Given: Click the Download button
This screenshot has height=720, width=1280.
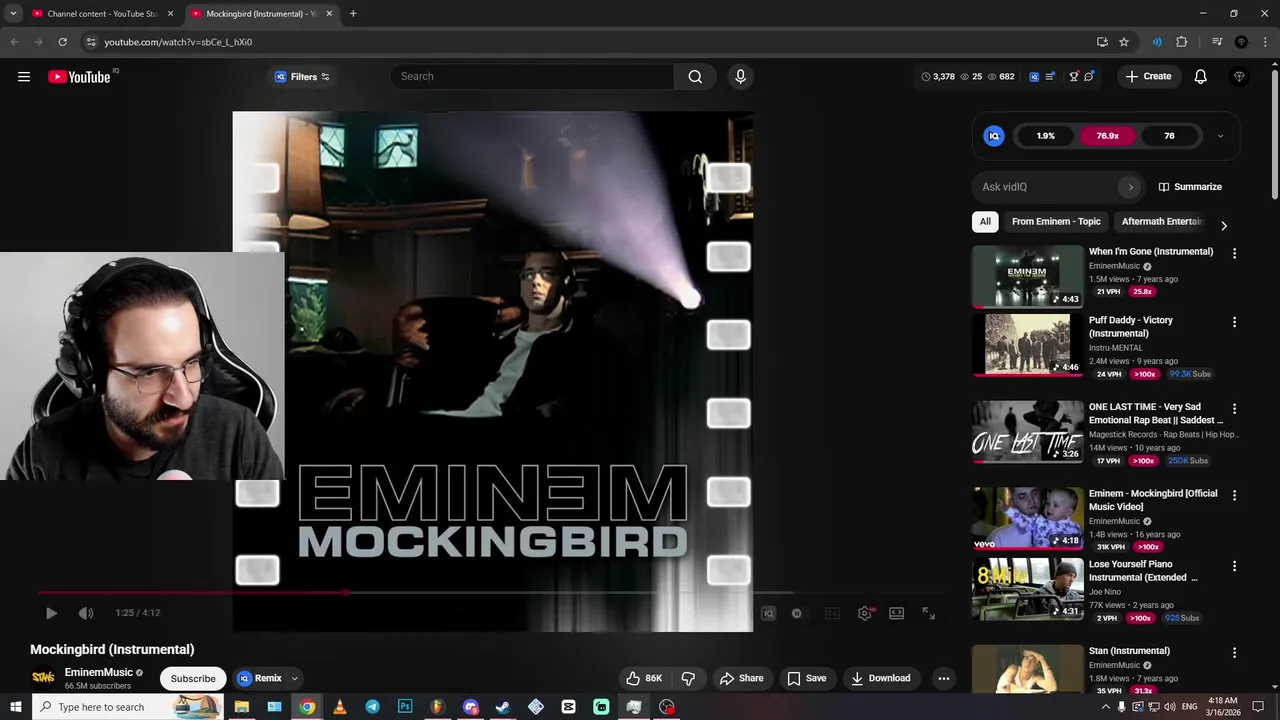Looking at the screenshot, I should pos(881,678).
